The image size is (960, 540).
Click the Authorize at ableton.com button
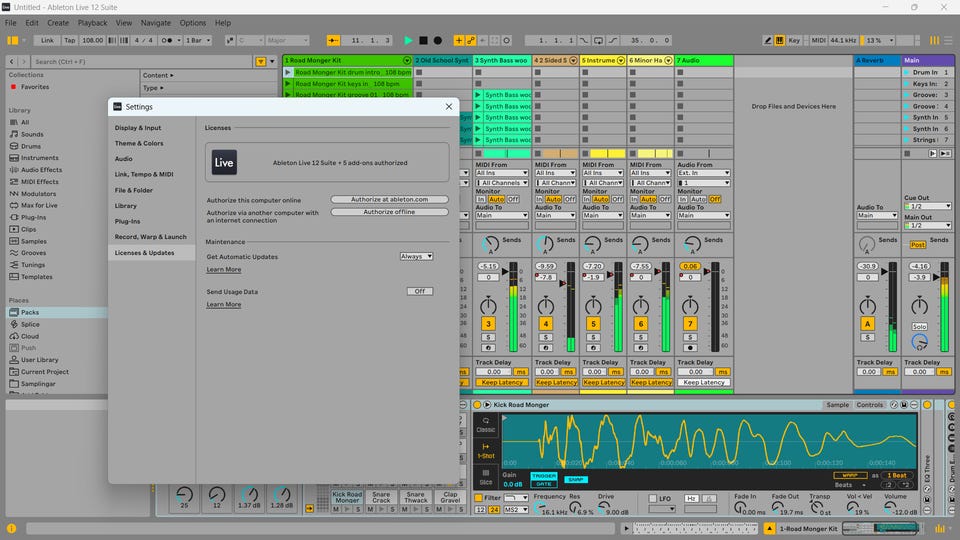click(389, 199)
